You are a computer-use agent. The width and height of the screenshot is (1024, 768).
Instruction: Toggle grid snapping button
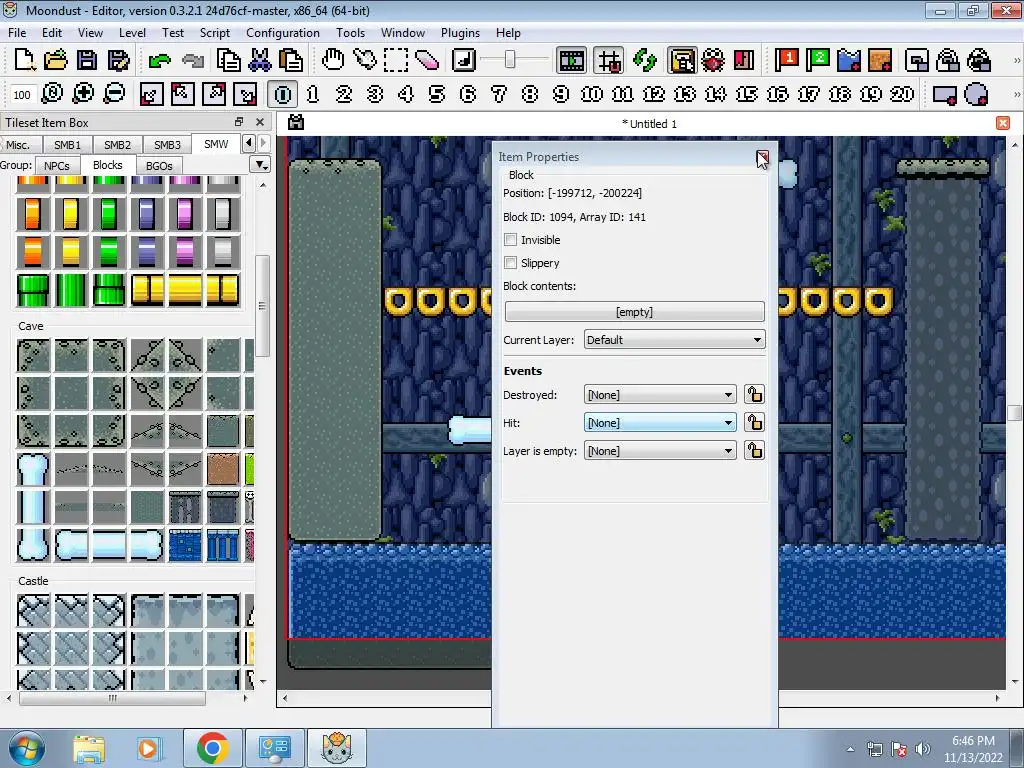[609, 60]
